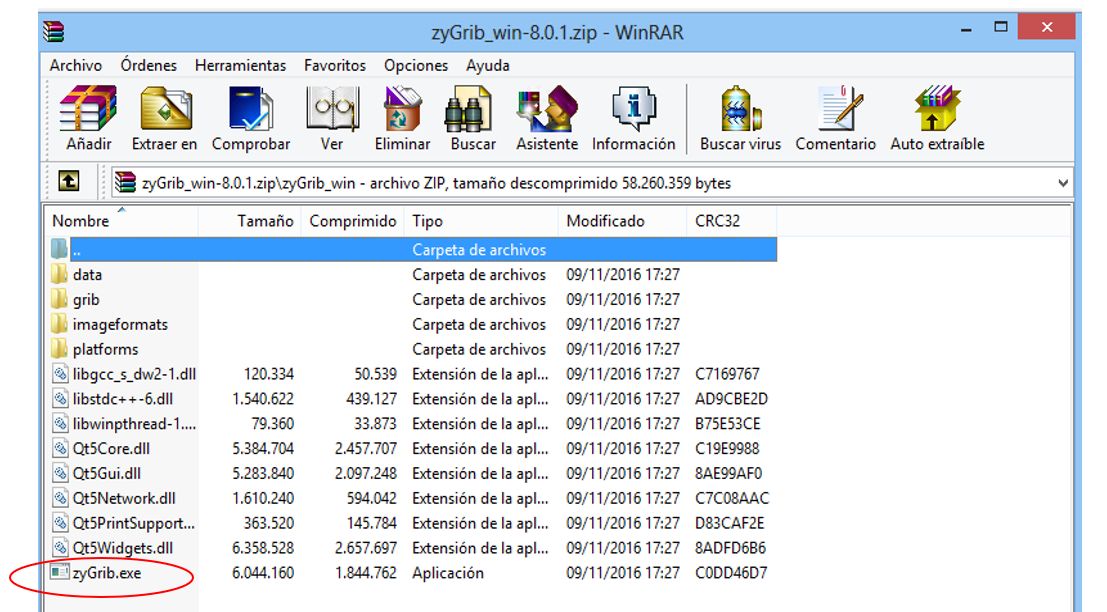Select the Qt5PrintSupport file name
This screenshot has width=1107, height=612.
(133, 523)
